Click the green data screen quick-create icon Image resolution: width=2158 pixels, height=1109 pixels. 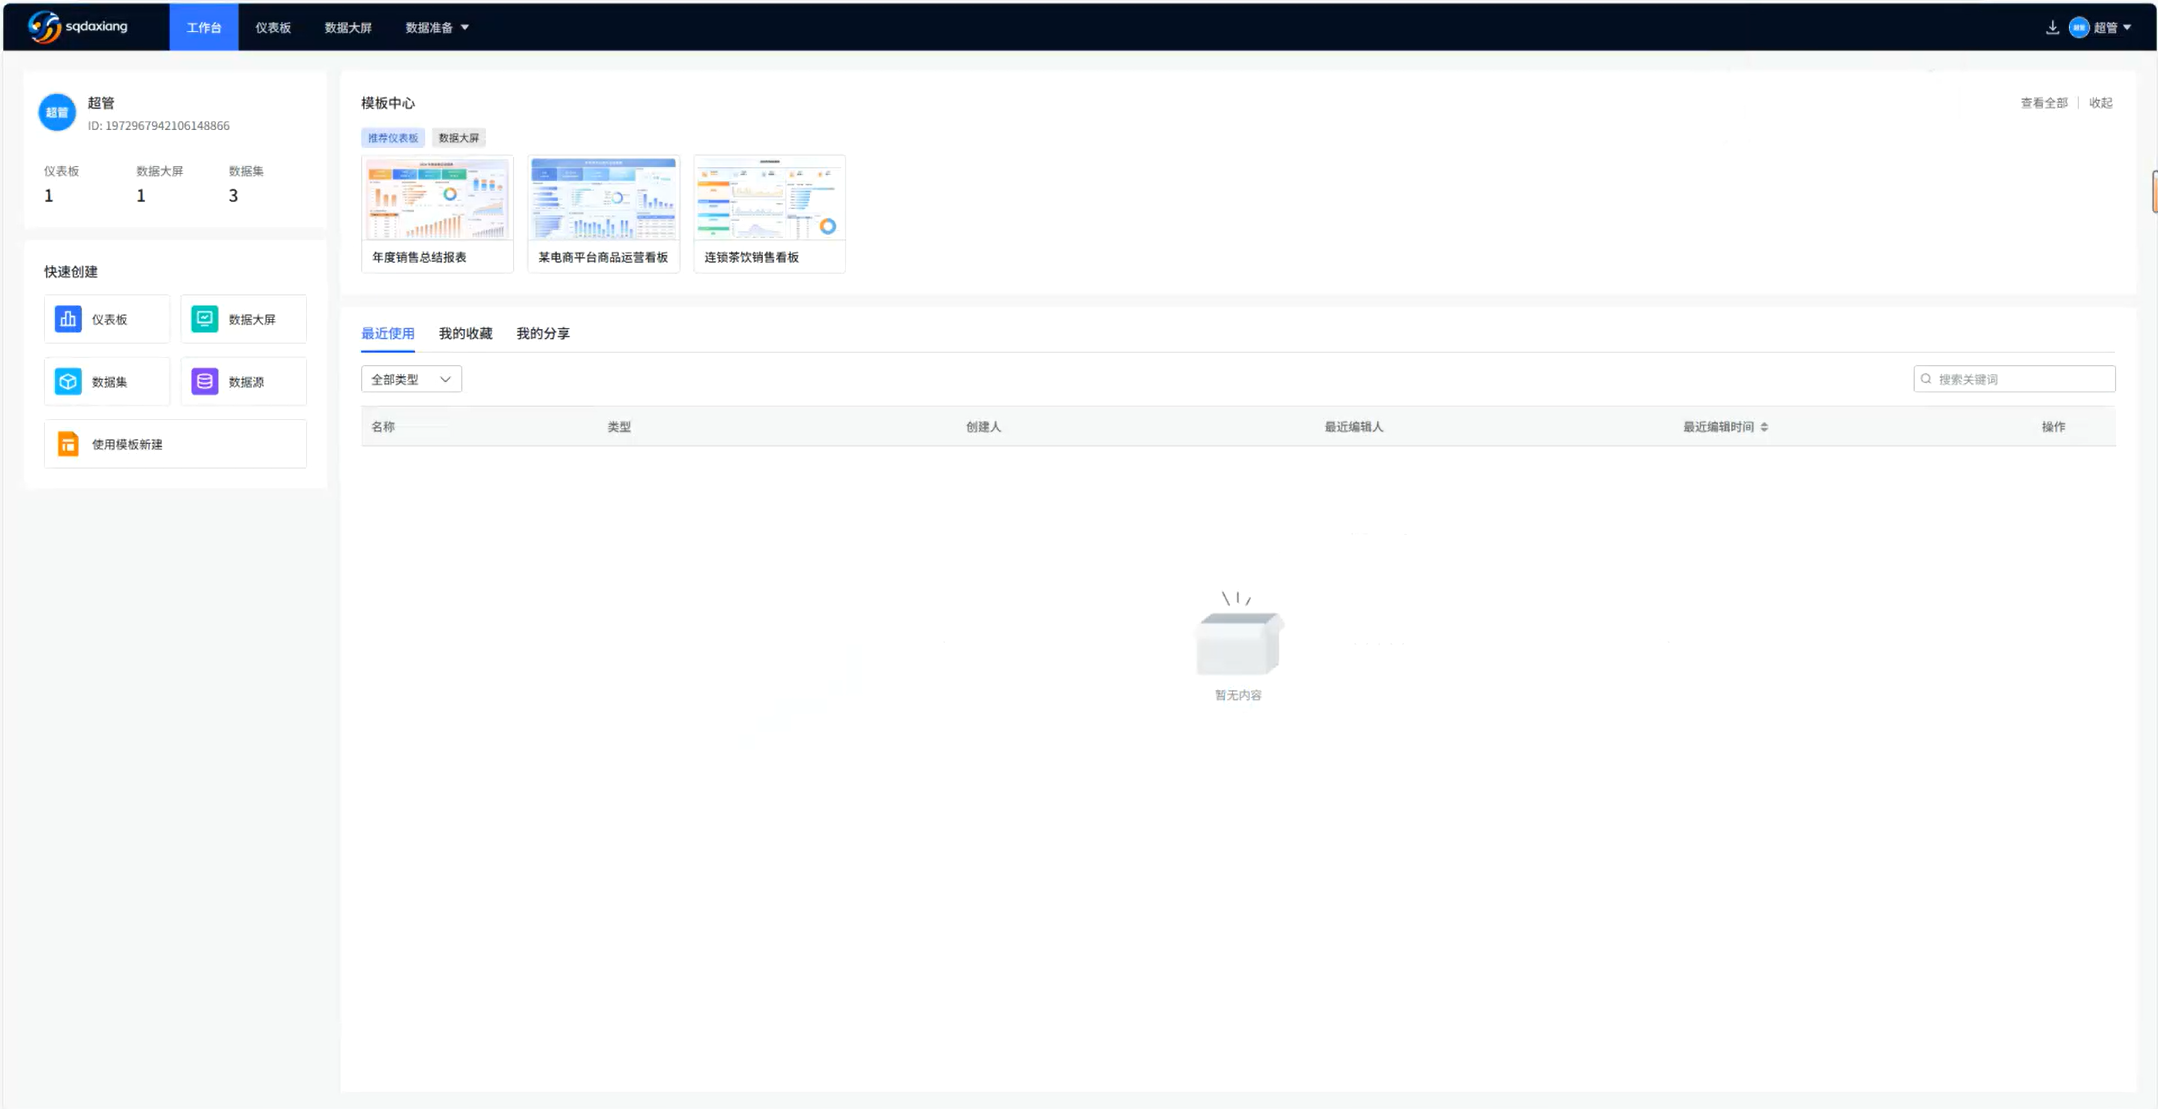(204, 319)
